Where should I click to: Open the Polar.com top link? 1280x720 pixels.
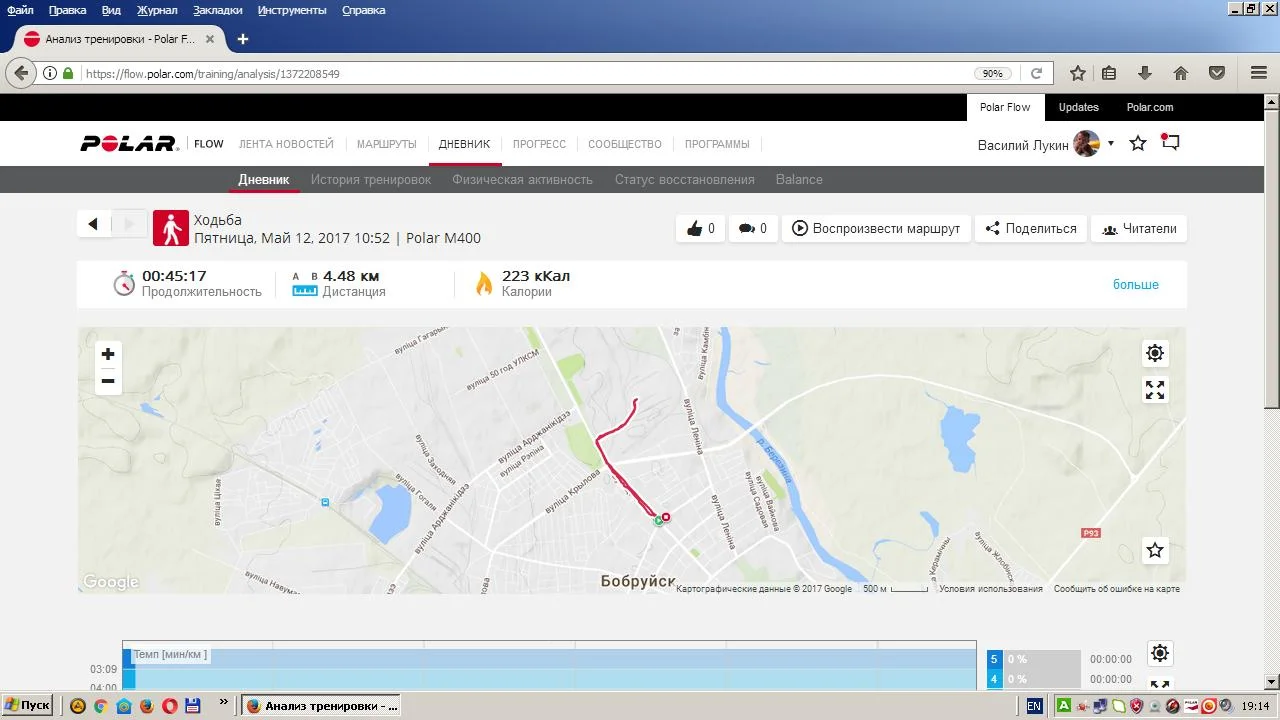(x=1150, y=107)
